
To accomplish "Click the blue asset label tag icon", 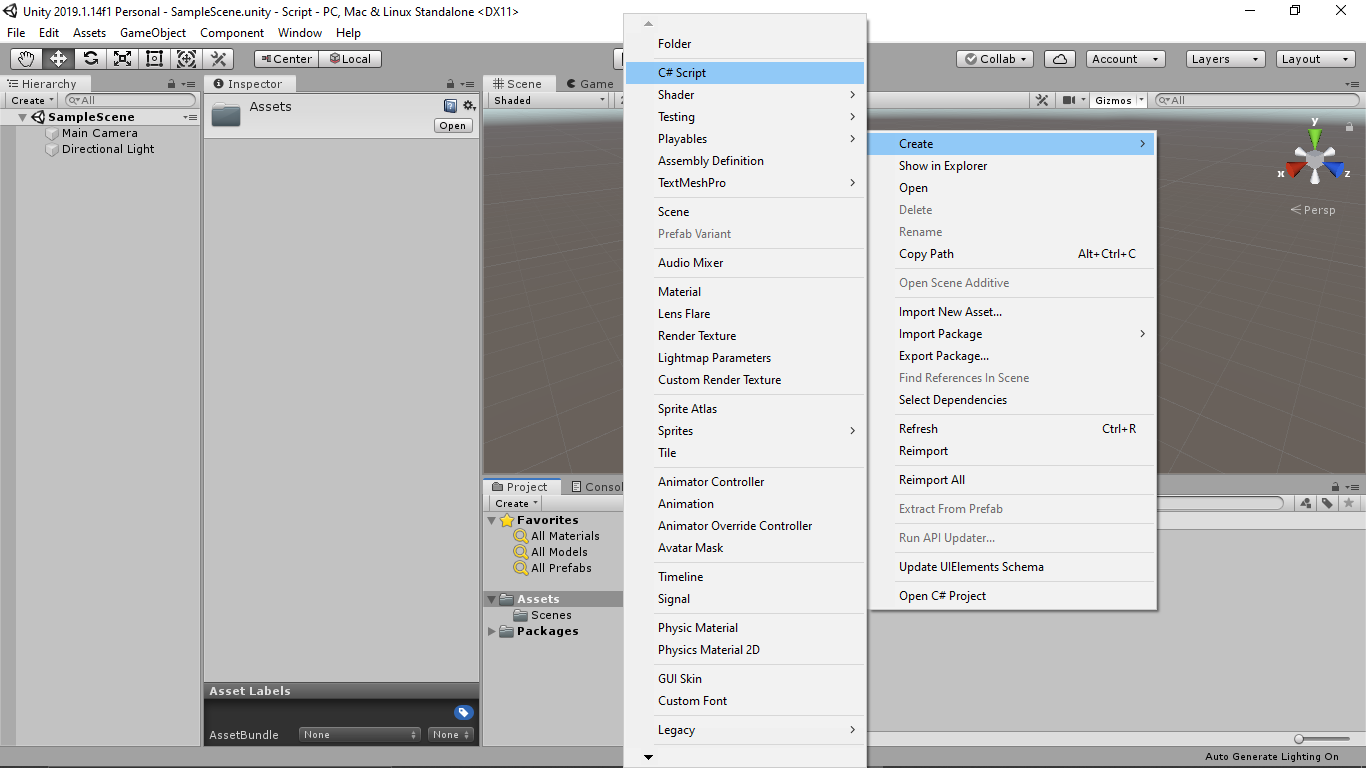I will coord(463,713).
